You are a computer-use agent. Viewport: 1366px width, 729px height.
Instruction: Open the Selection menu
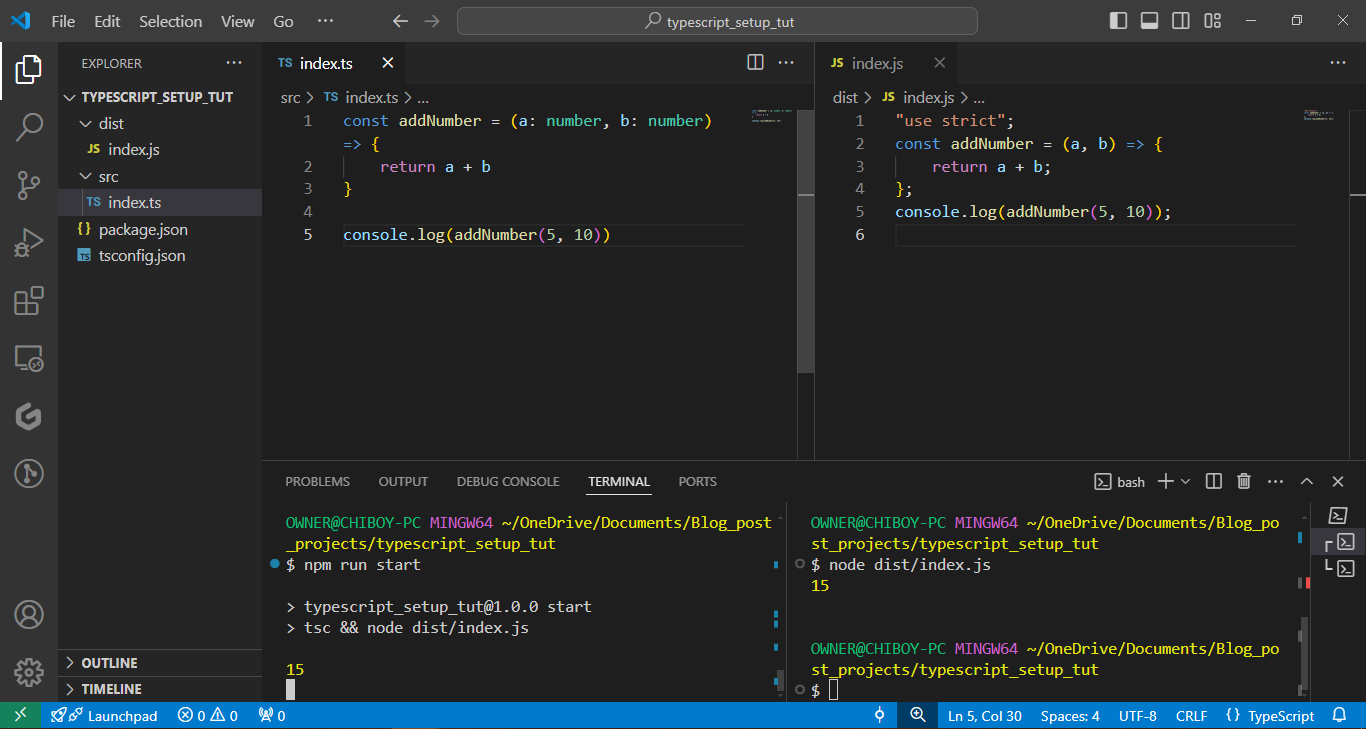coord(170,21)
